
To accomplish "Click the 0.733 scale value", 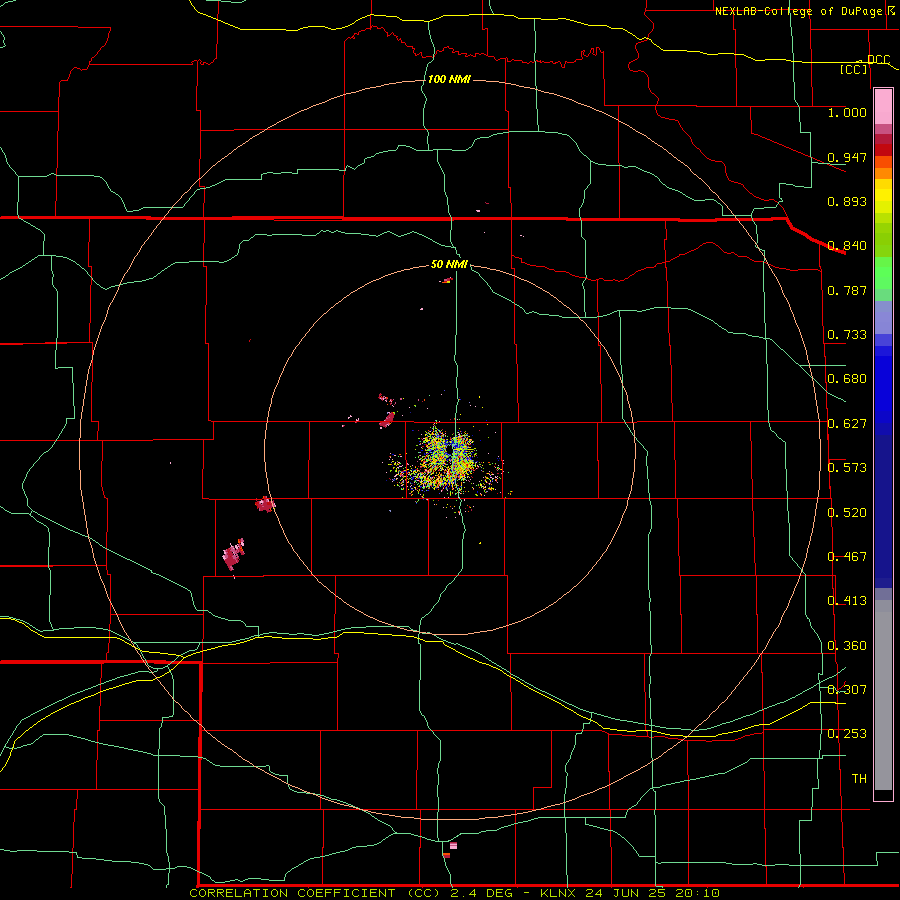I will click(847, 335).
